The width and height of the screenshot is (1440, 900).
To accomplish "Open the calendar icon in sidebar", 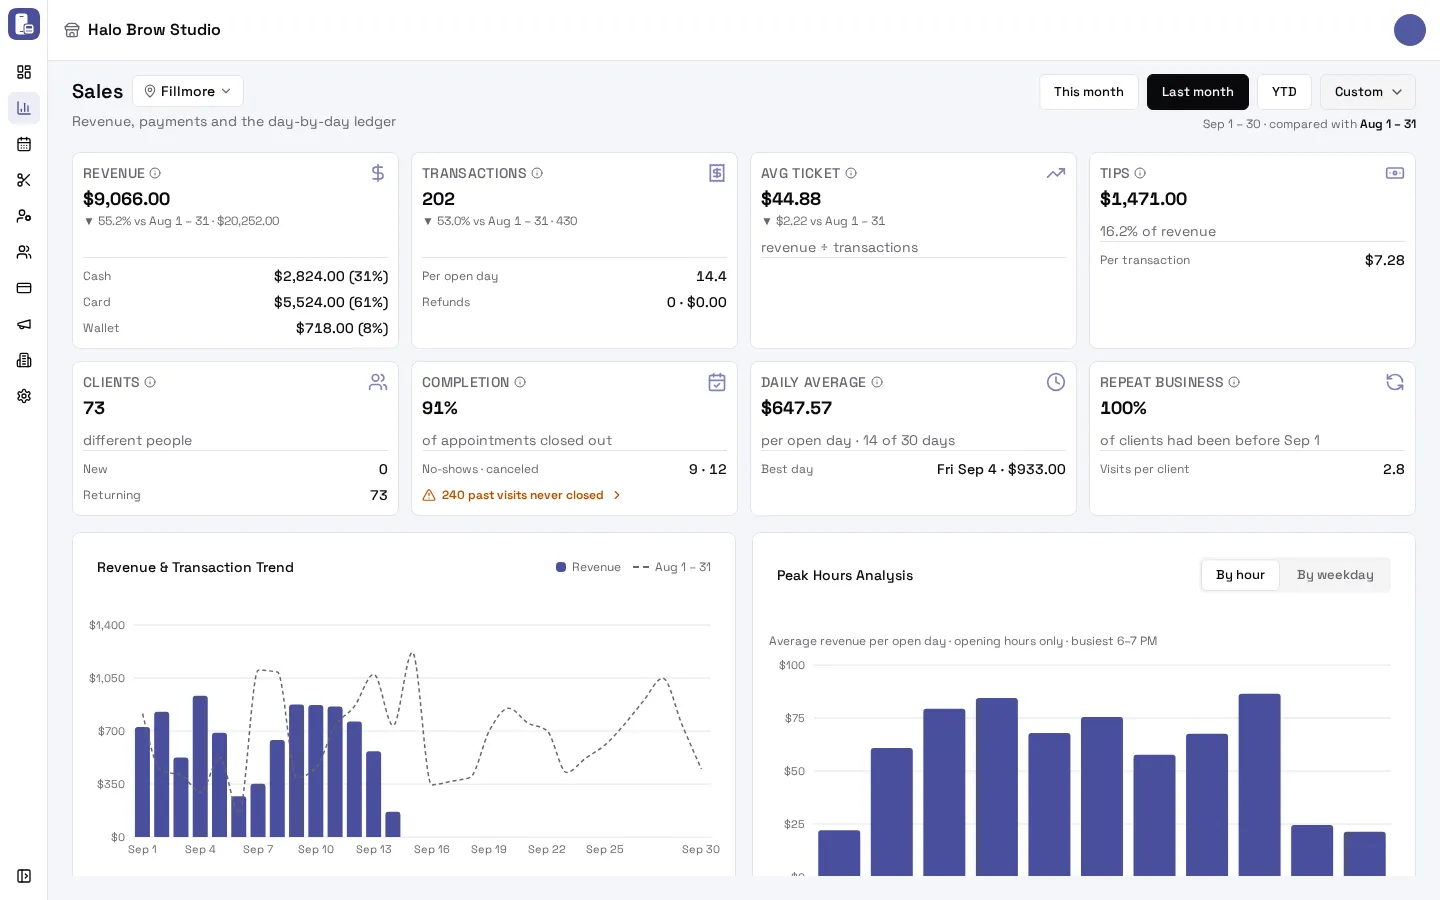I will click(24, 144).
